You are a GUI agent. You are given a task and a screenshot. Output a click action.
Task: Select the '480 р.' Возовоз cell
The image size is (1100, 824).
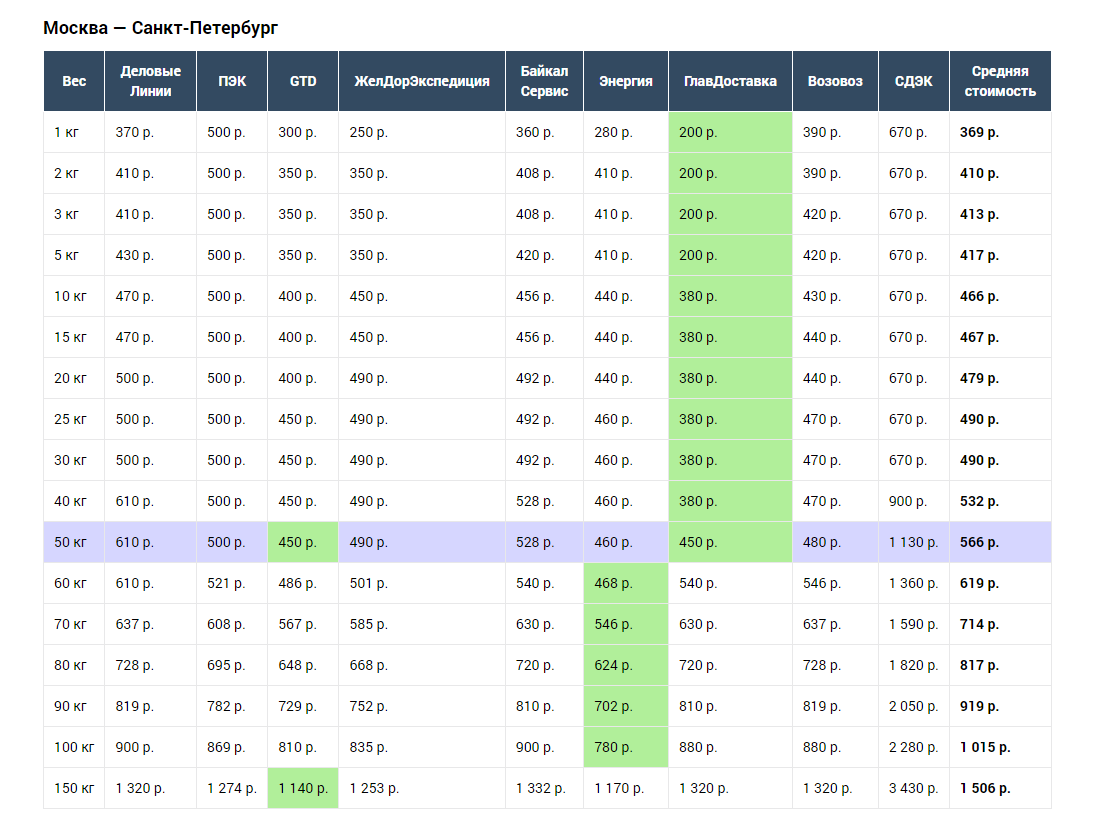(835, 542)
